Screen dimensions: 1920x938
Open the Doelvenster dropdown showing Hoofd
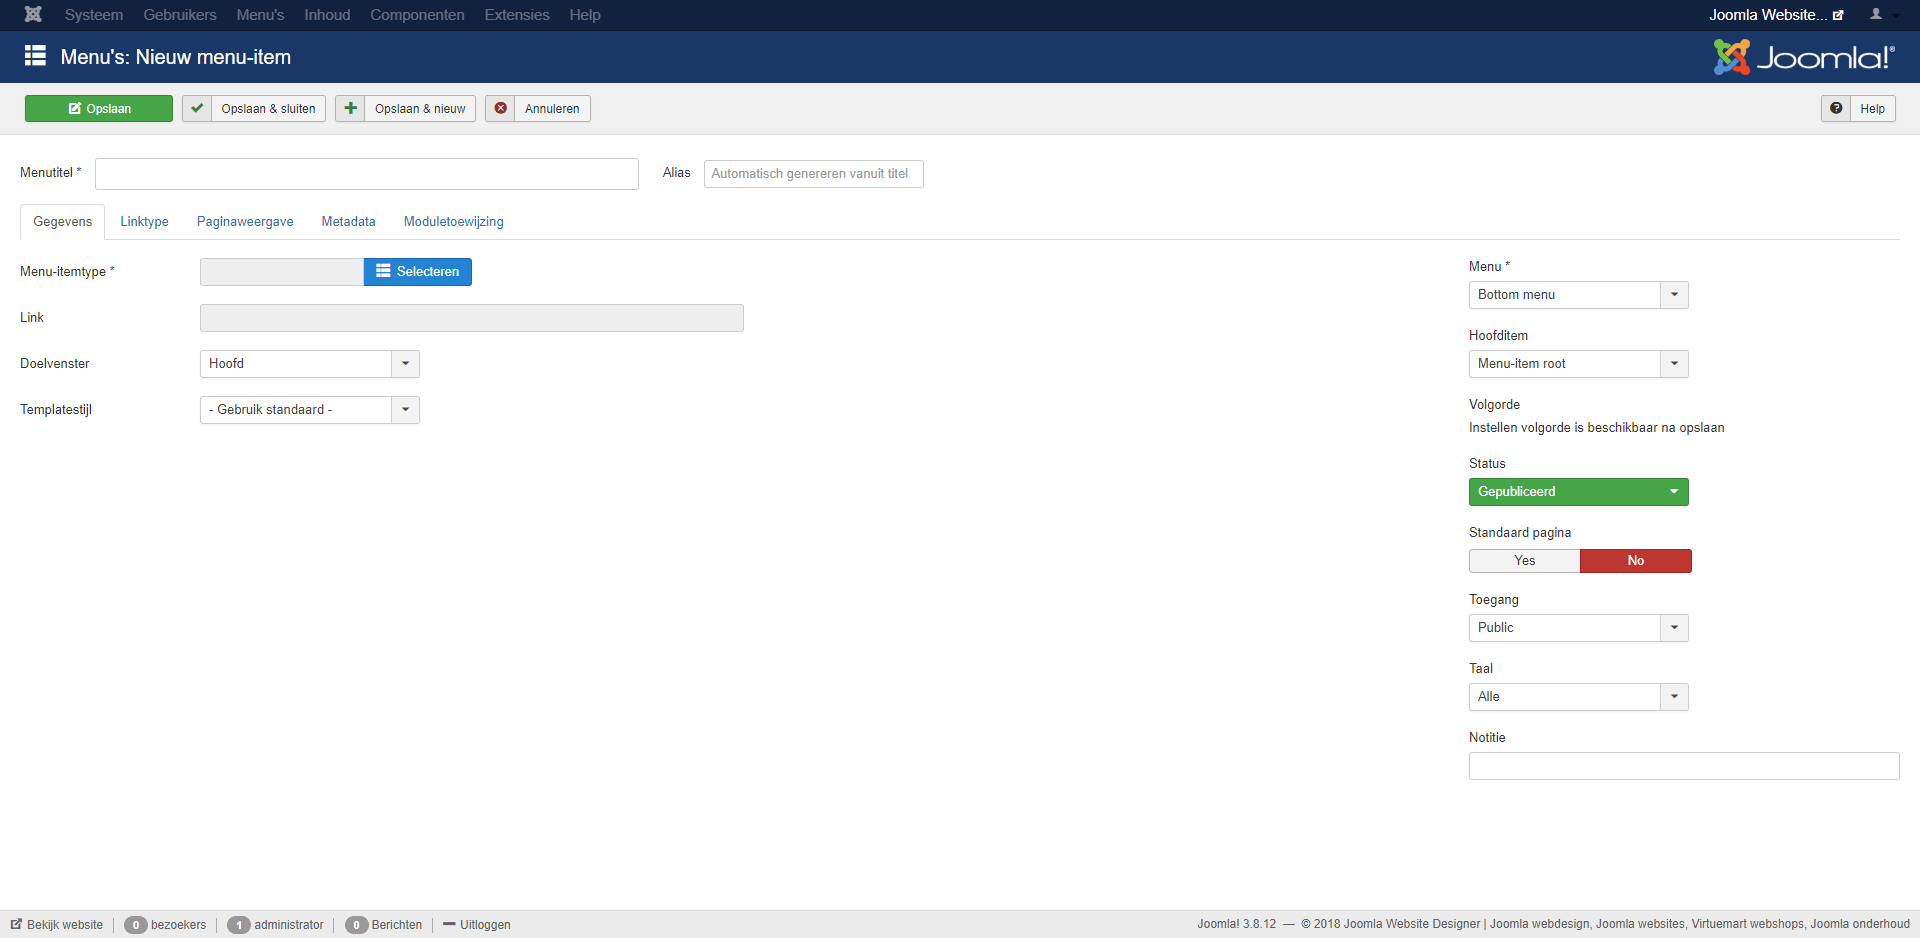404,363
